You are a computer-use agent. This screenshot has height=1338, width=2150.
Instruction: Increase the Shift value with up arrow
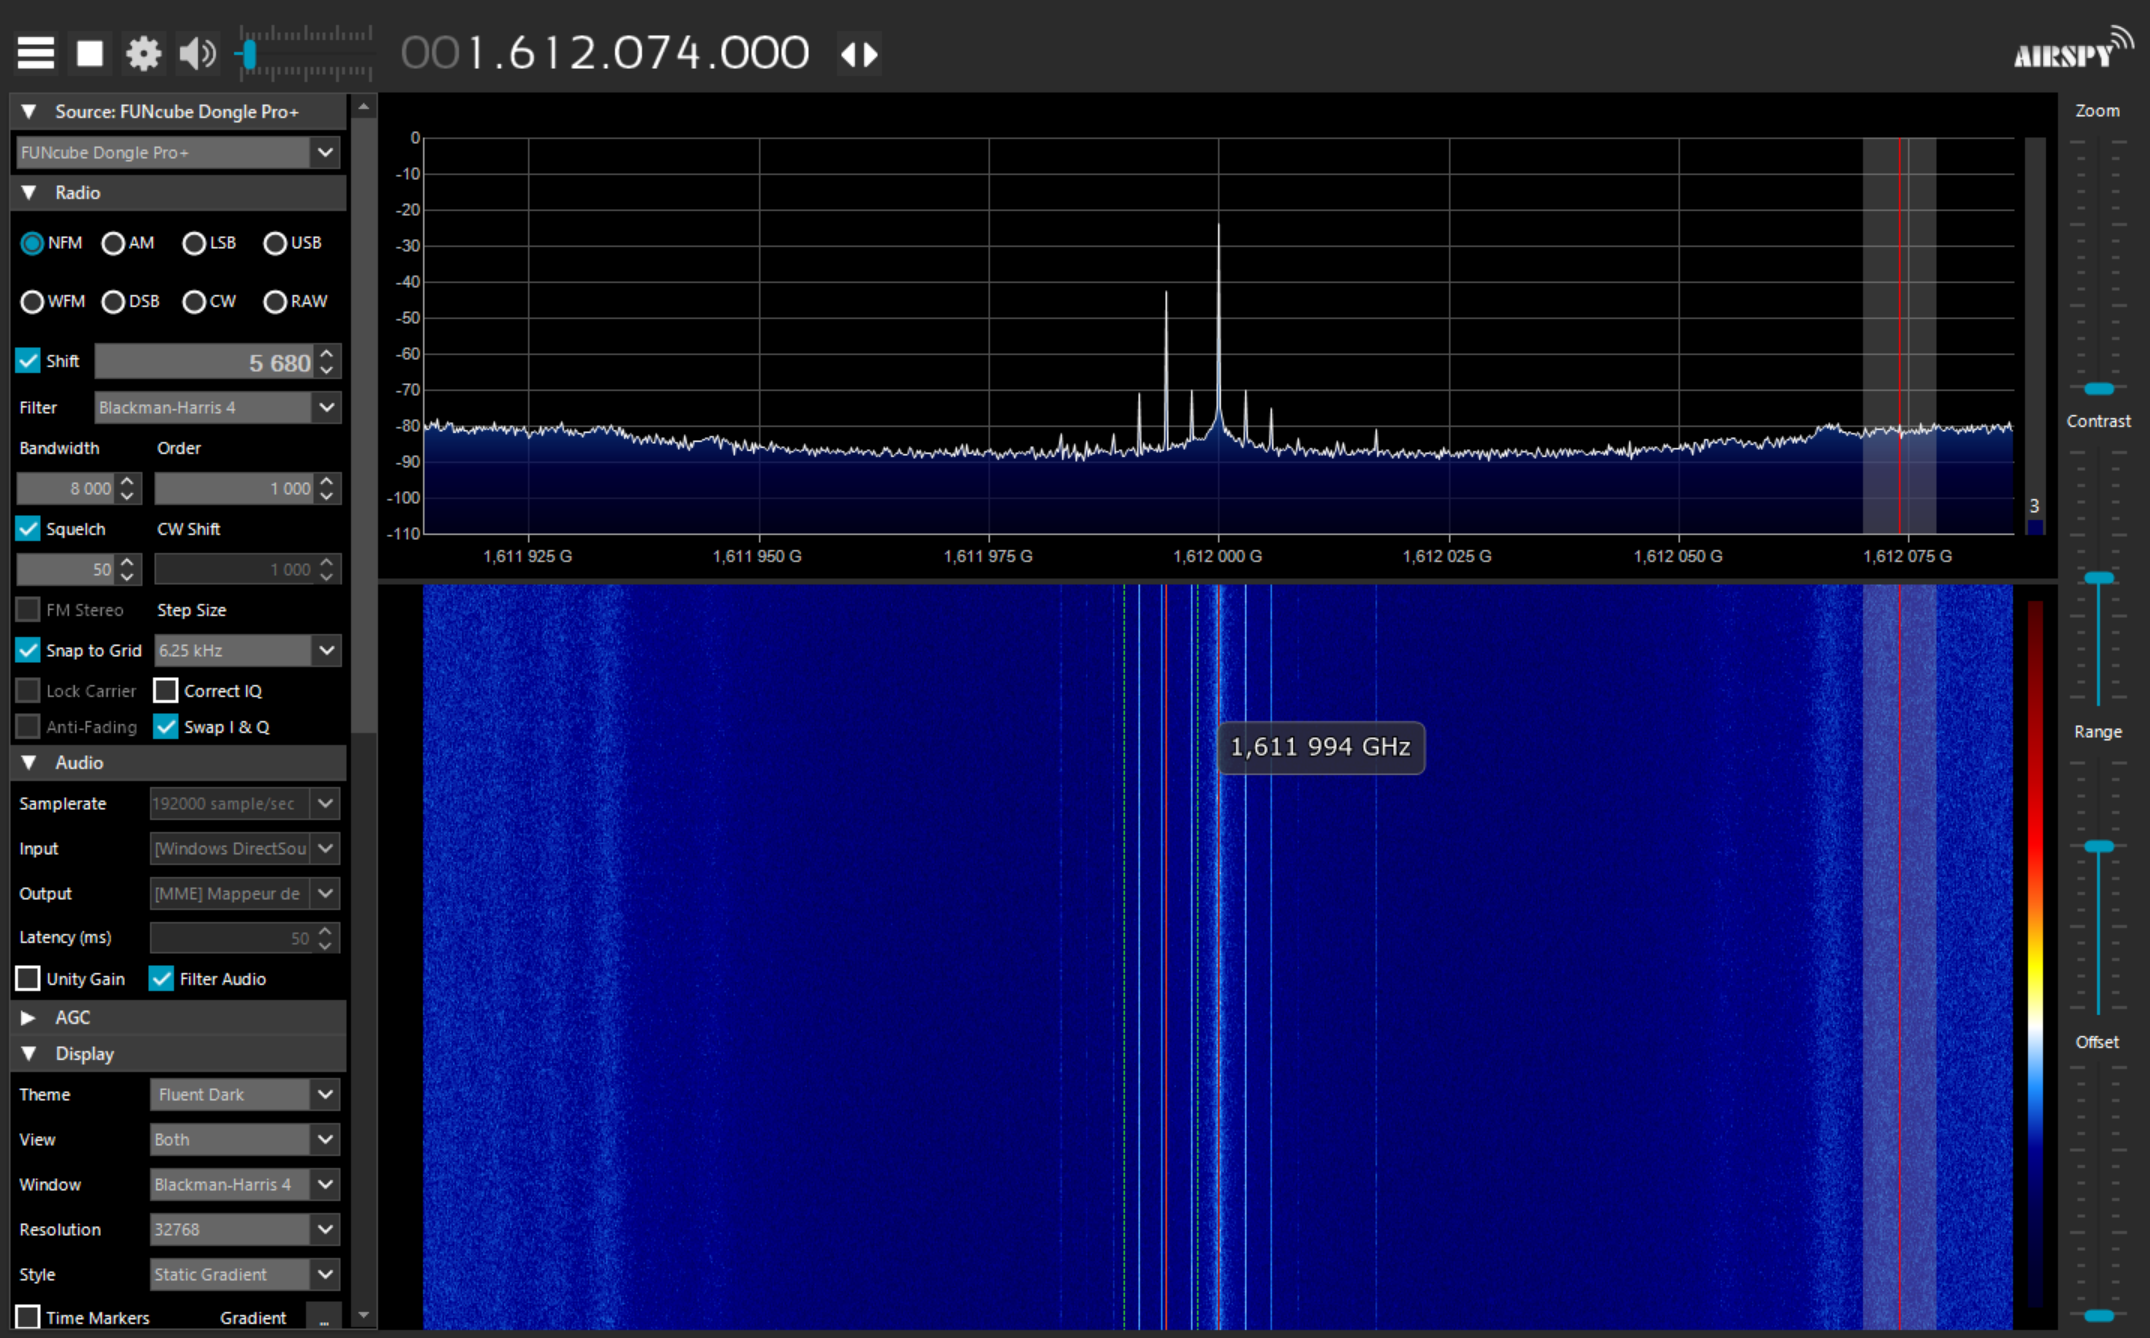coord(327,353)
